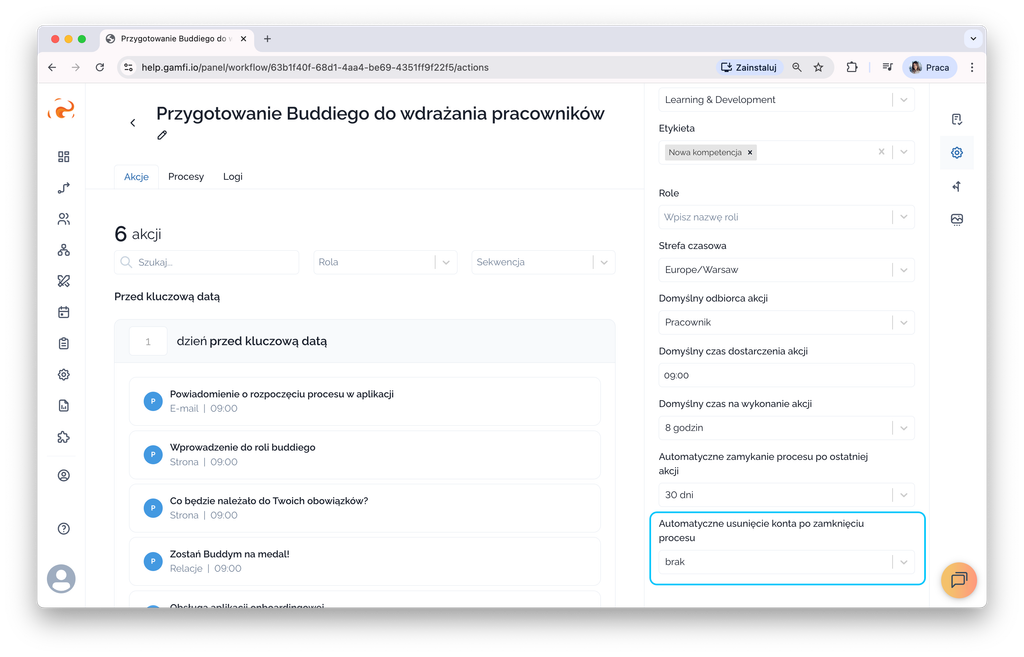Click the pencil icon to edit title
Screen dimensions: 1024x657
point(162,135)
